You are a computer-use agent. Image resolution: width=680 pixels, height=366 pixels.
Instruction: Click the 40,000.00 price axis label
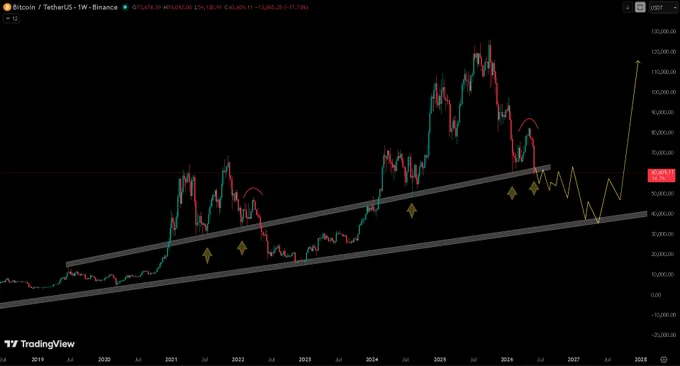[663, 214]
